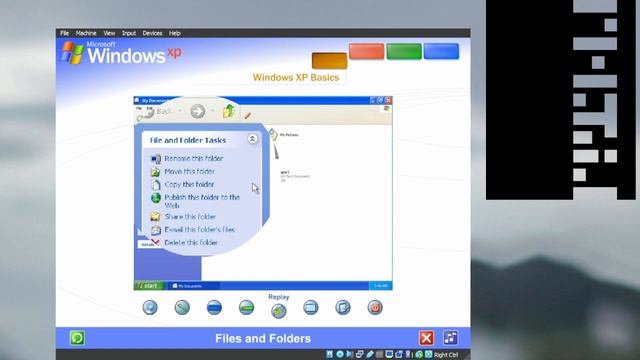Select My Documents taskbar button
The width and height of the screenshot is (640, 360).
(193, 286)
